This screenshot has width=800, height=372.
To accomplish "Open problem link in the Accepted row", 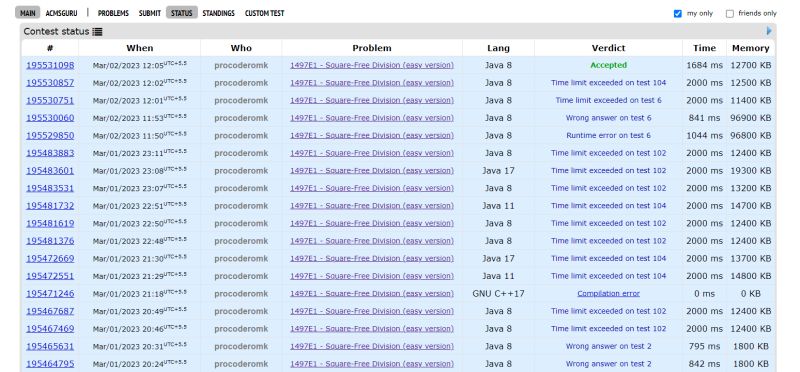I will click(371, 65).
